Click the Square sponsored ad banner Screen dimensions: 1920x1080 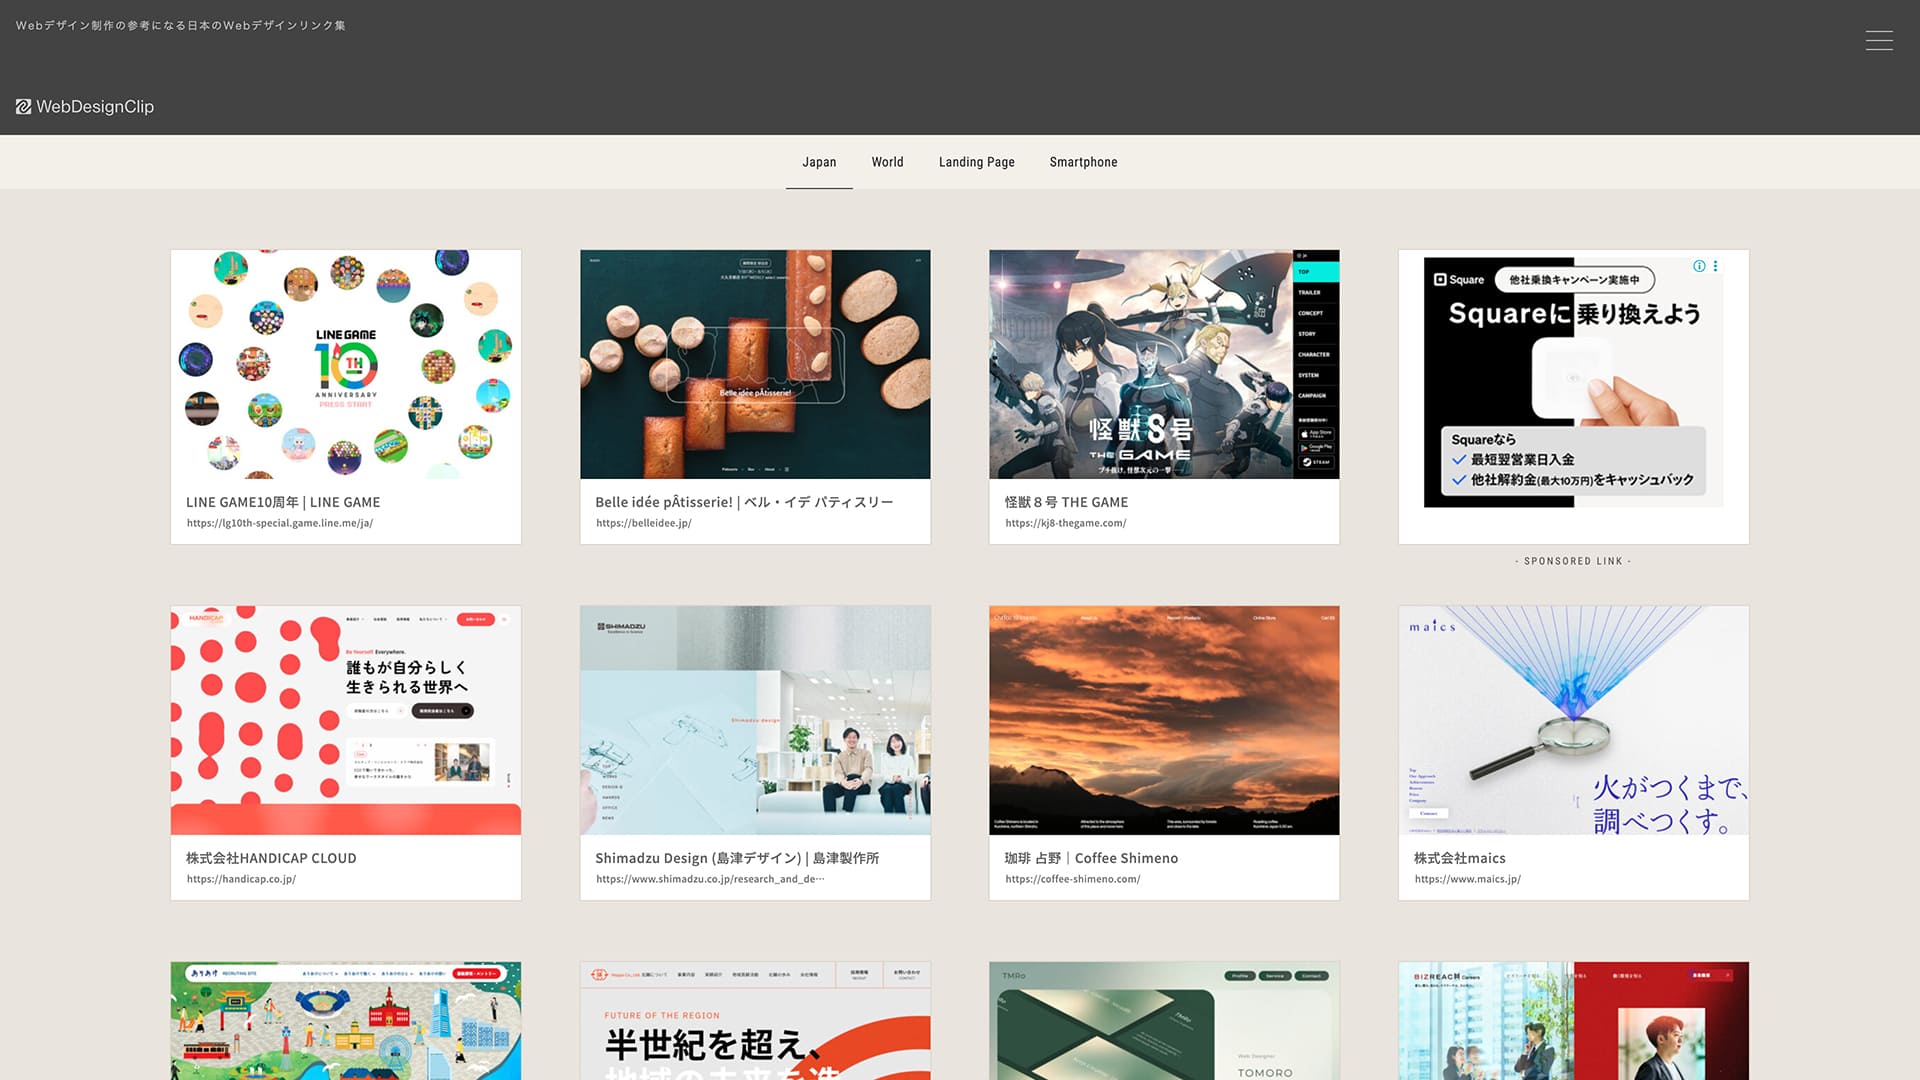pyautogui.click(x=1573, y=381)
